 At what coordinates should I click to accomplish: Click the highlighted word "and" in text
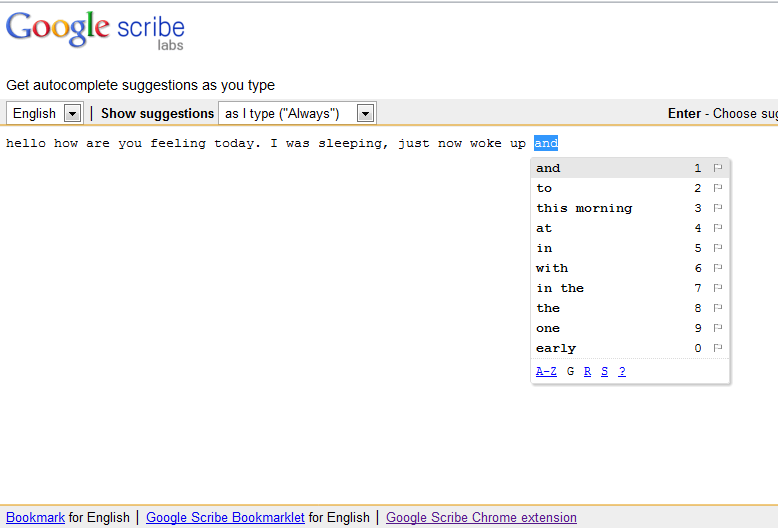tap(546, 143)
